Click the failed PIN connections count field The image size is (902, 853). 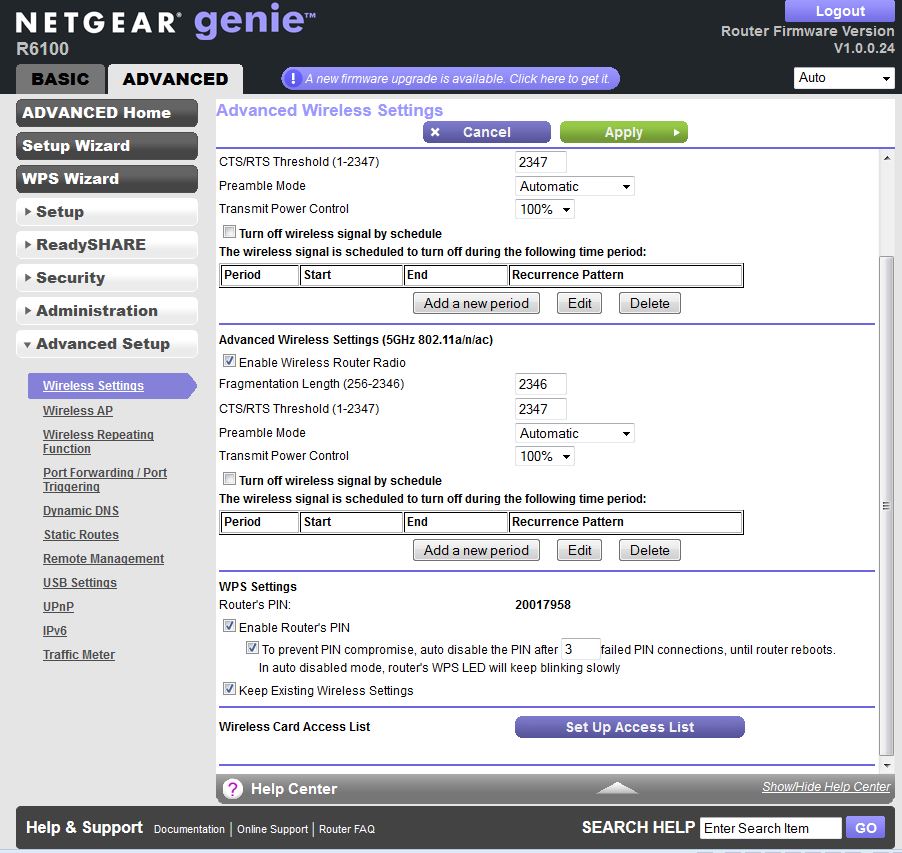(580, 649)
